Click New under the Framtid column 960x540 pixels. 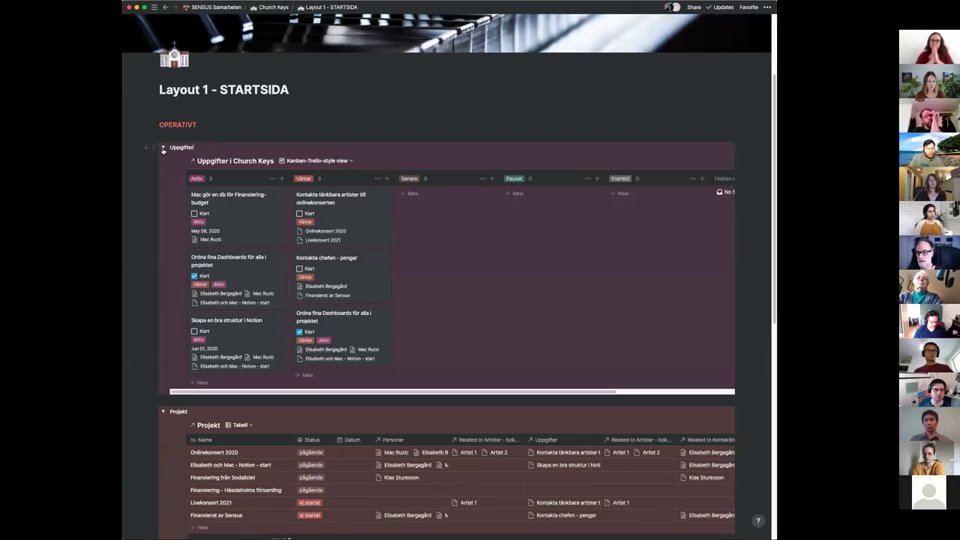coord(620,193)
